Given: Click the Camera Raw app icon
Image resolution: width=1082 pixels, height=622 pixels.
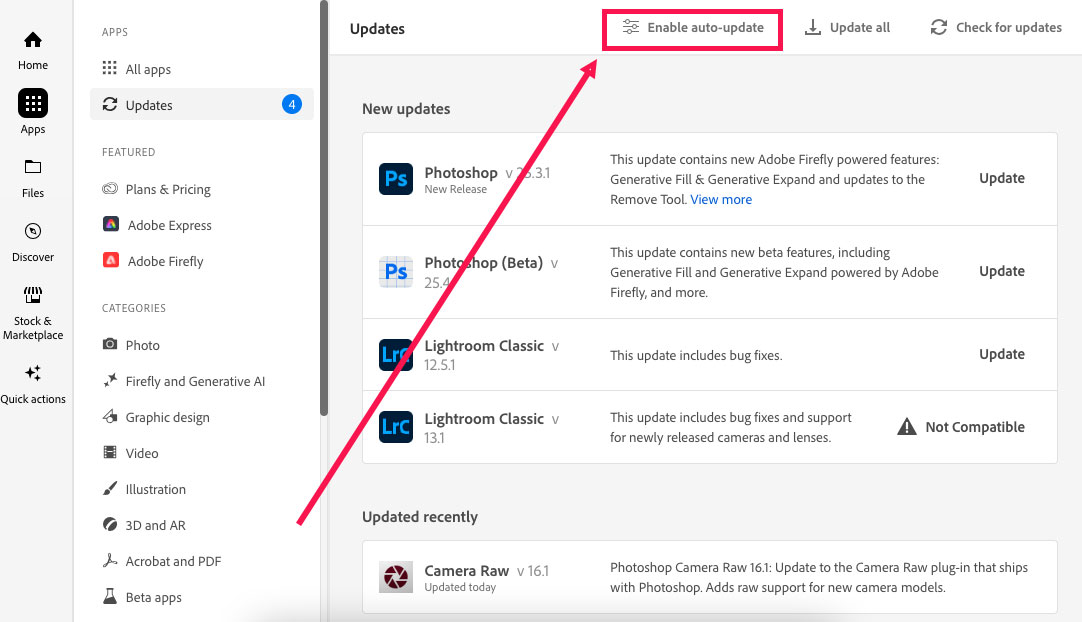Looking at the screenshot, I should pos(396,578).
